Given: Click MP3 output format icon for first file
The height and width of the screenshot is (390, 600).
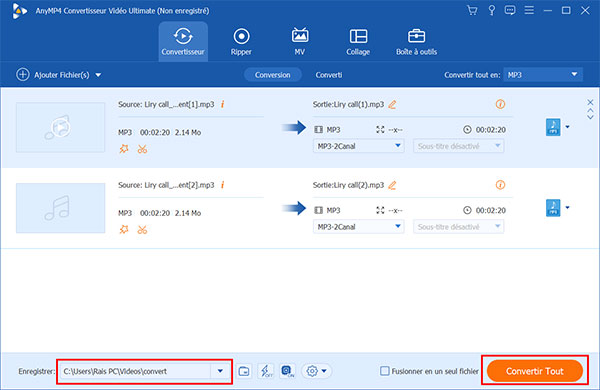Looking at the screenshot, I should [553, 127].
